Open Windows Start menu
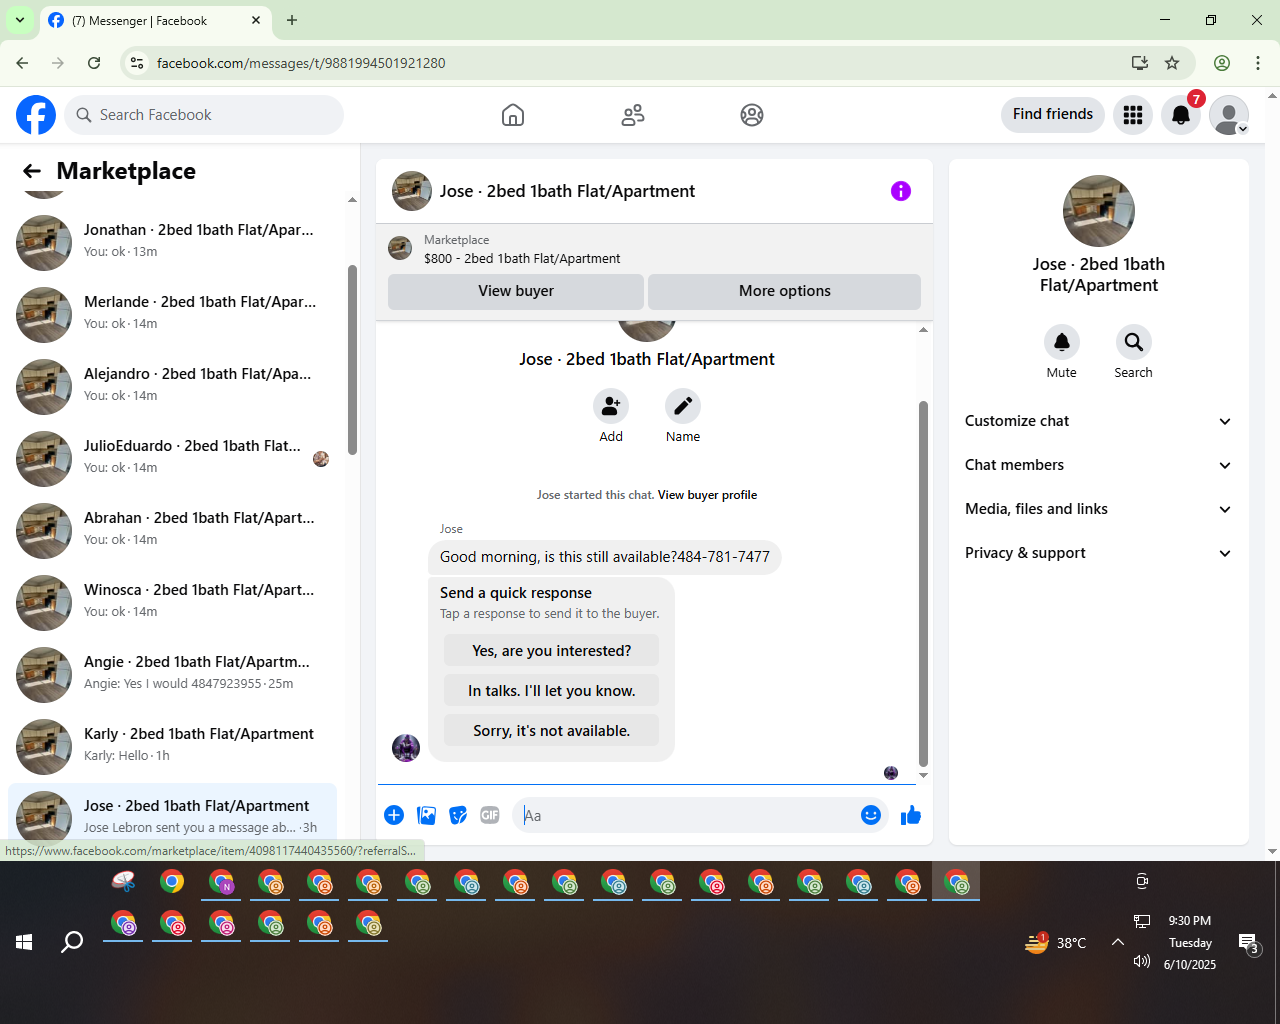1280x1024 pixels. click(x=24, y=942)
